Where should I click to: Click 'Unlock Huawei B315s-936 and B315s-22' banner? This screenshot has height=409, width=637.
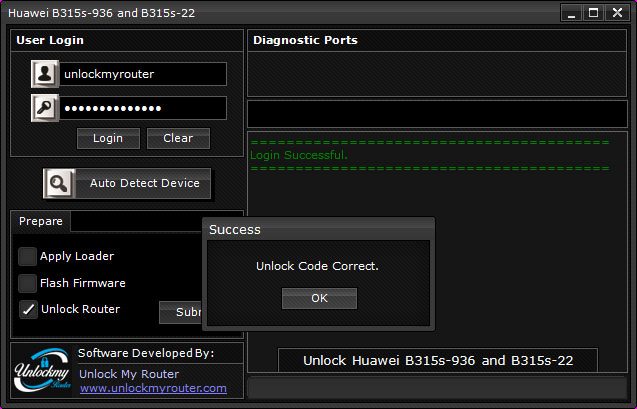tap(438, 361)
